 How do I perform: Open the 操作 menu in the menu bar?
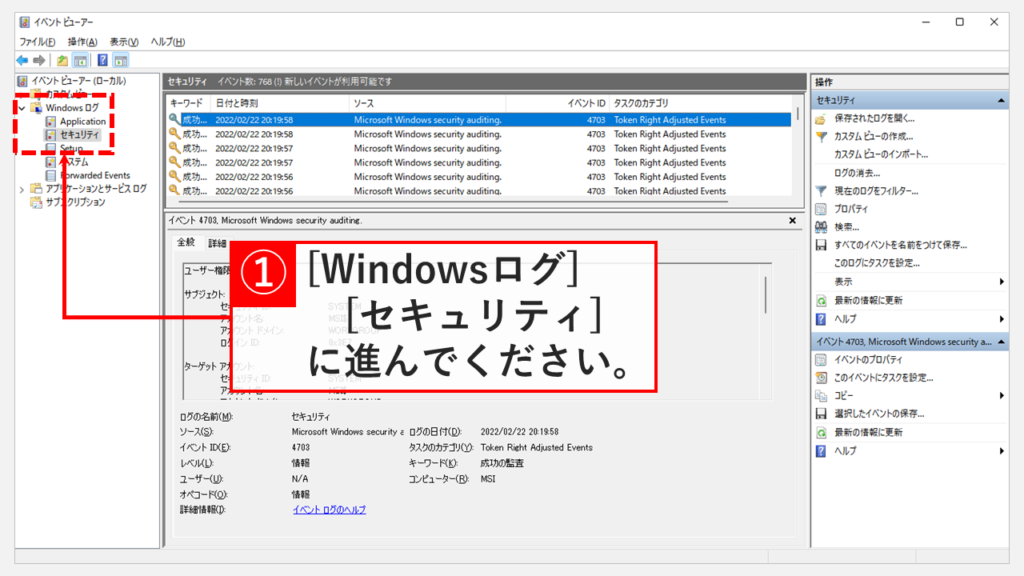[82, 42]
